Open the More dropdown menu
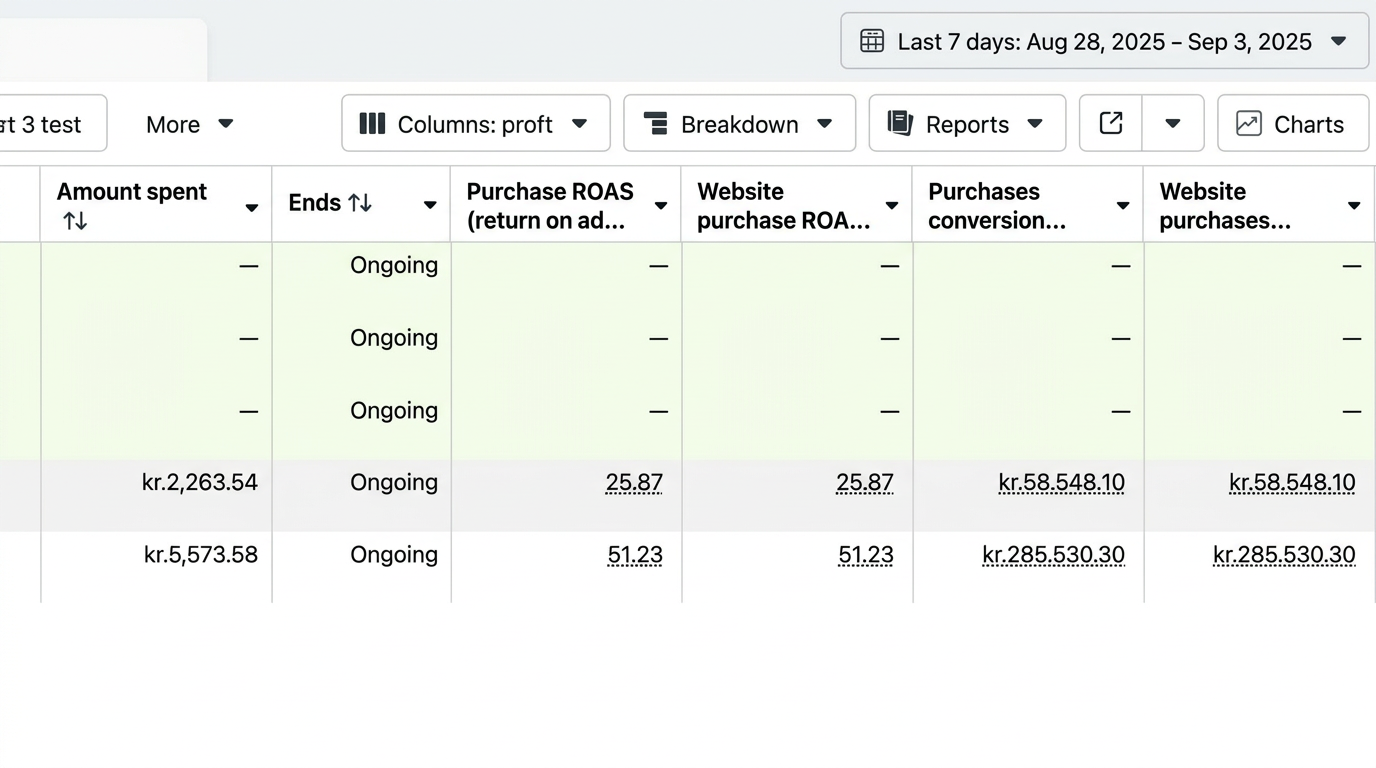Image resolution: width=1376 pixels, height=768 pixels. 189,124
